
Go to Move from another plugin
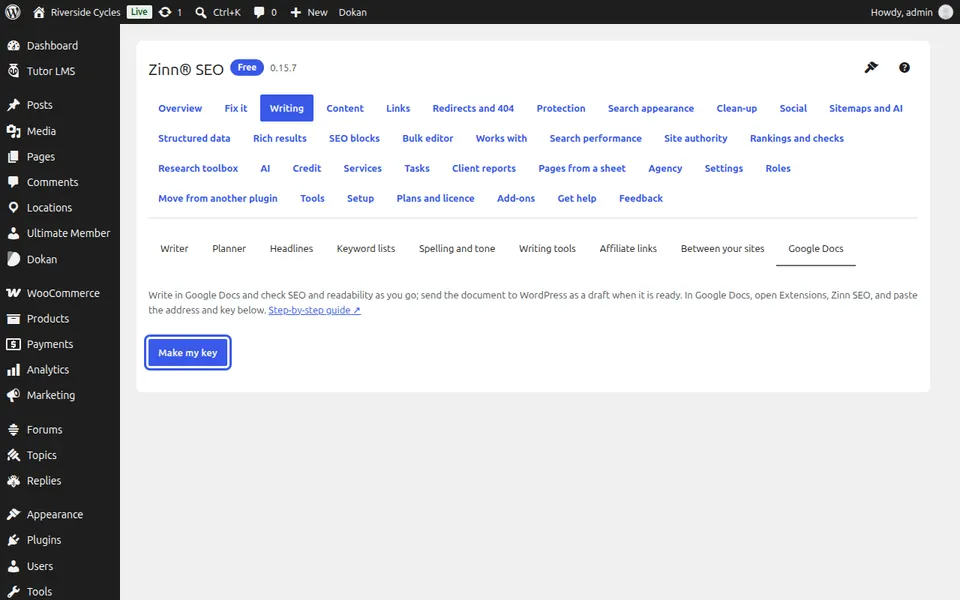tap(218, 198)
